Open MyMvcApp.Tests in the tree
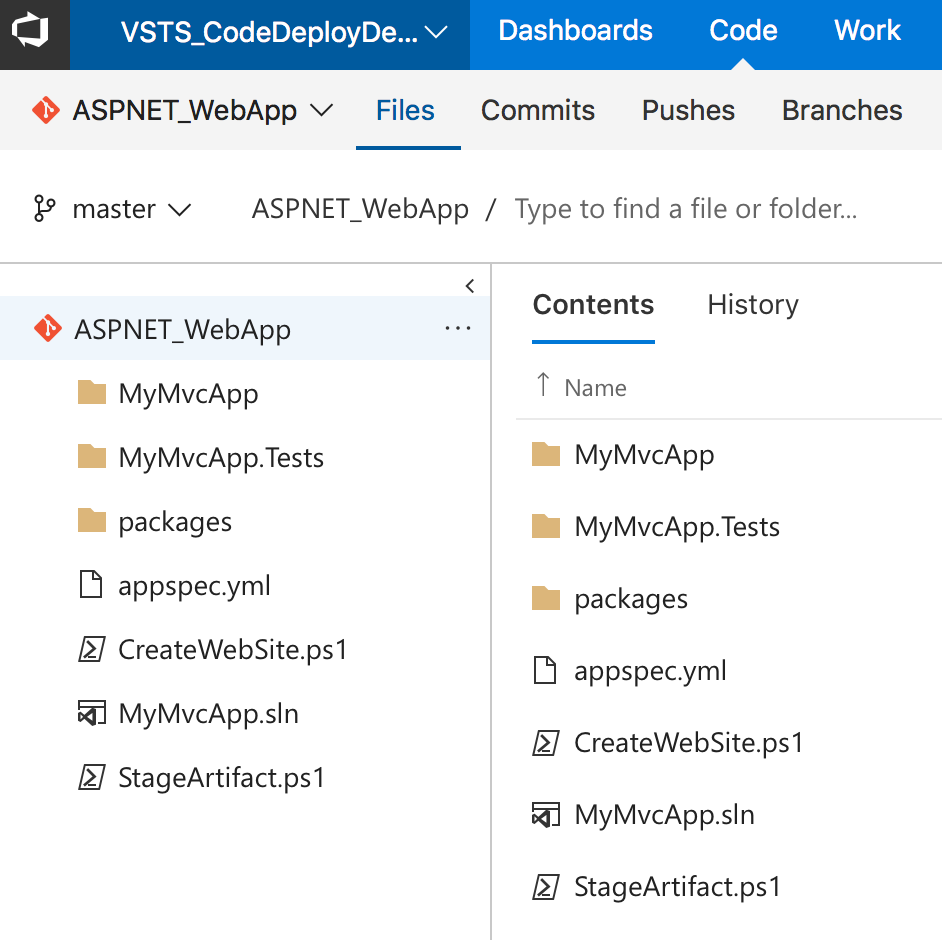Viewport: 942px width, 940px height. point(221,458)
